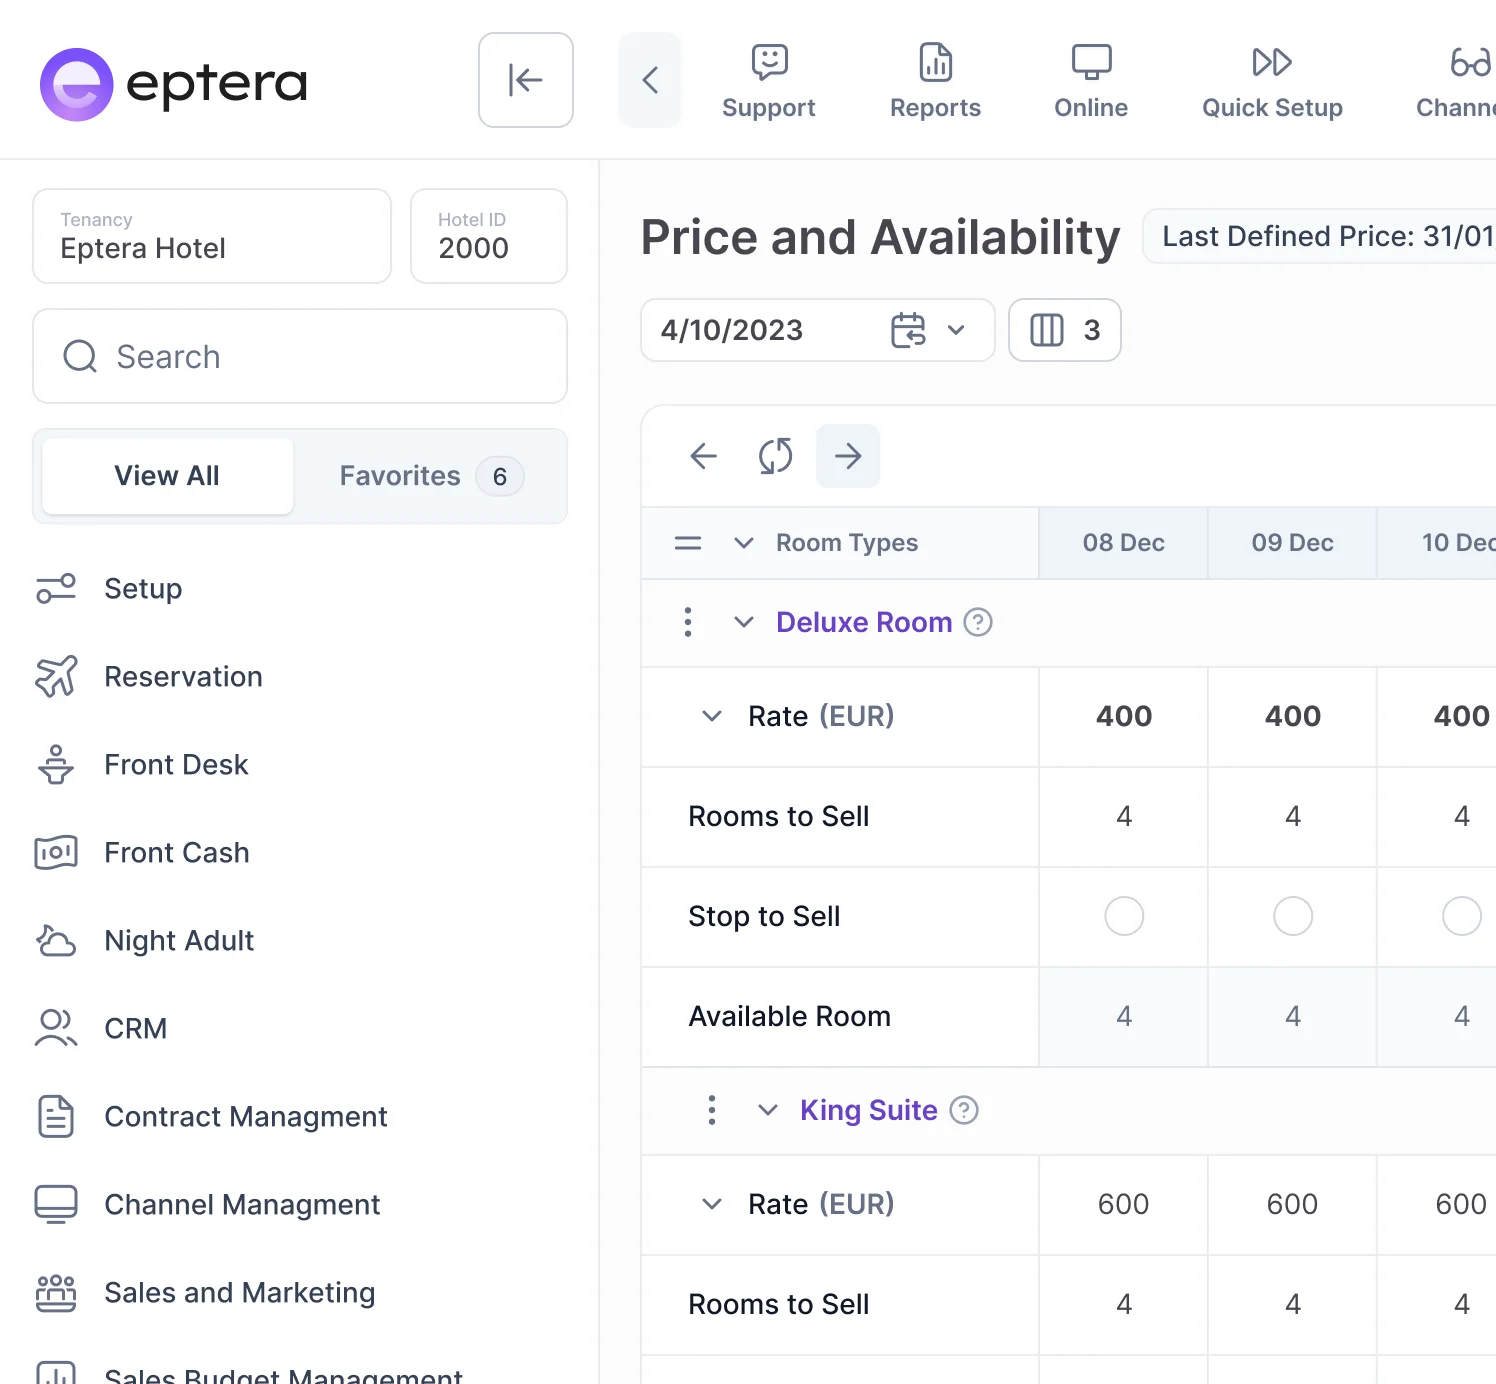Click the Last Defined Price badge
The height and width of the screenshot is (1384, 1496).
(x=1320, y=236)
